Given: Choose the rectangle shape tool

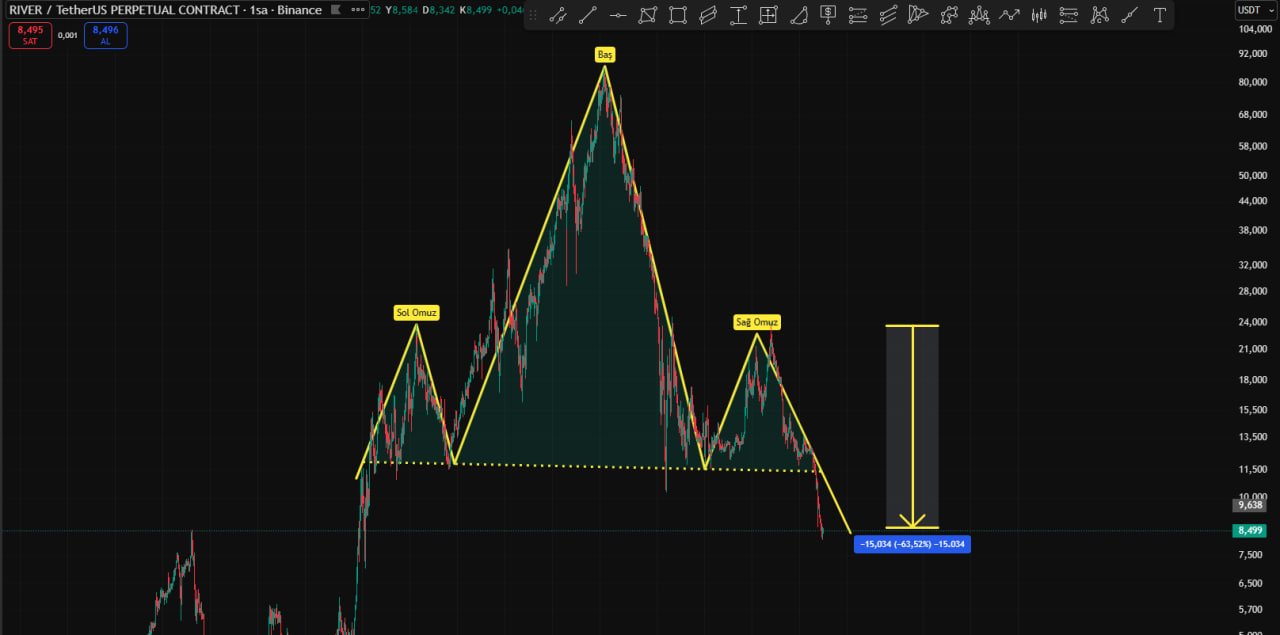Looking at the screenshot, I should click(678, 15).
